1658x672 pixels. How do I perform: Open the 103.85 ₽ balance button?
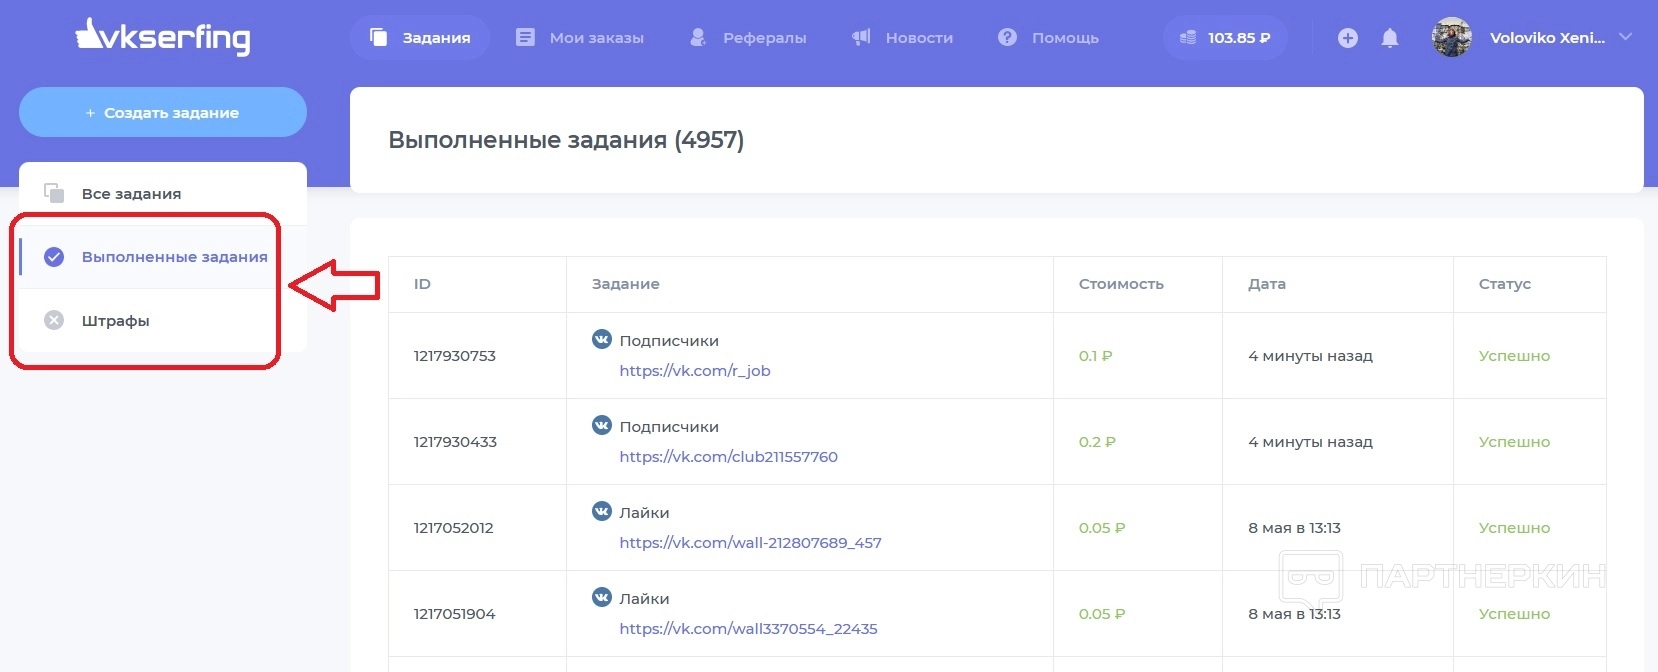(x=1225, y=38)
